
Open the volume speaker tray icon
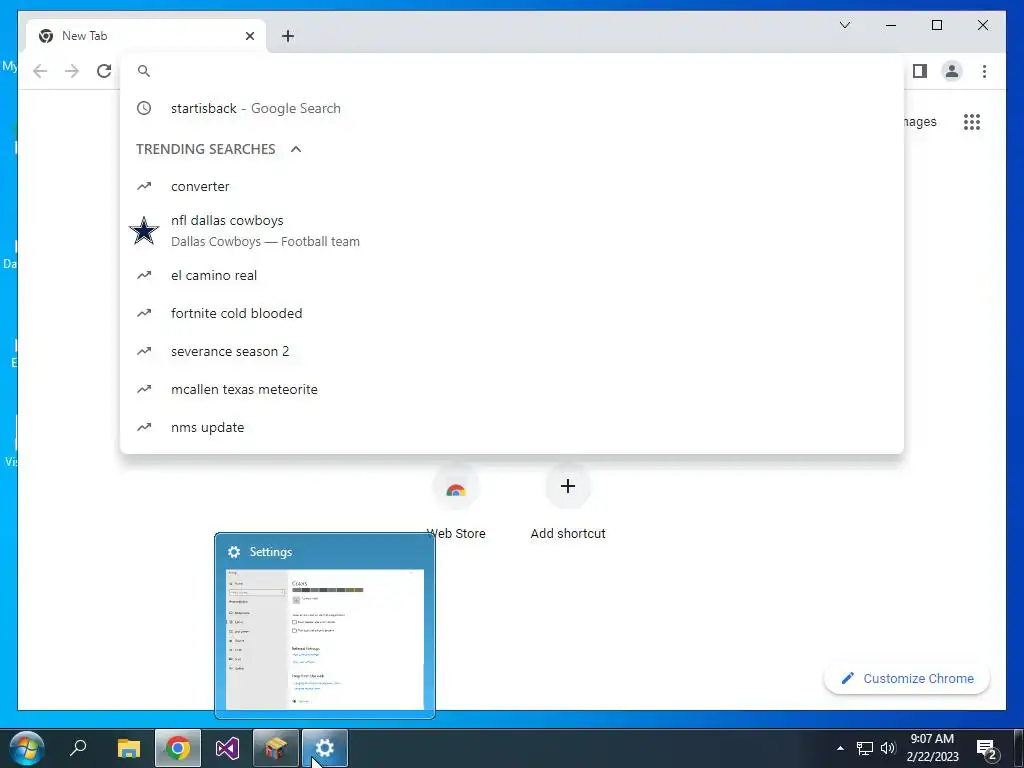point(888,748)
